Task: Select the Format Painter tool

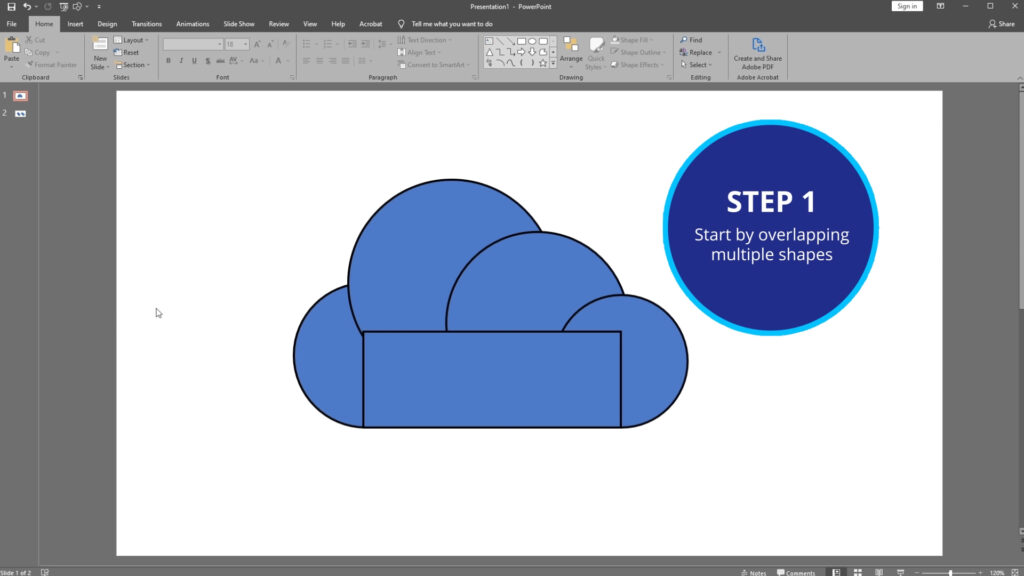Action: pyautogui.click(x=53, y=64)
